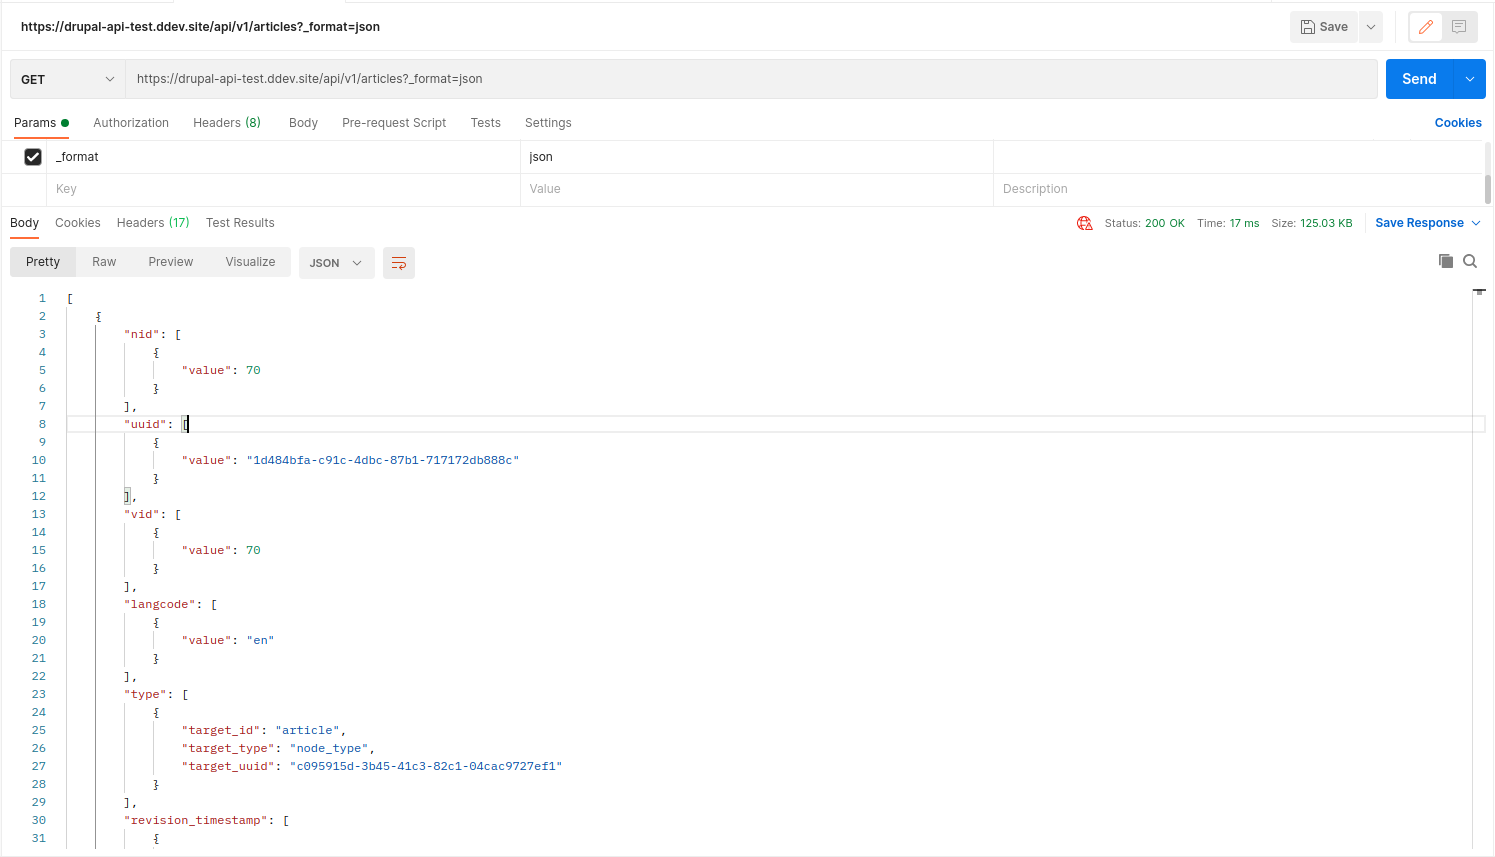Switch to the Authorization tab
1495x857 pixels.
click(131, 123)
